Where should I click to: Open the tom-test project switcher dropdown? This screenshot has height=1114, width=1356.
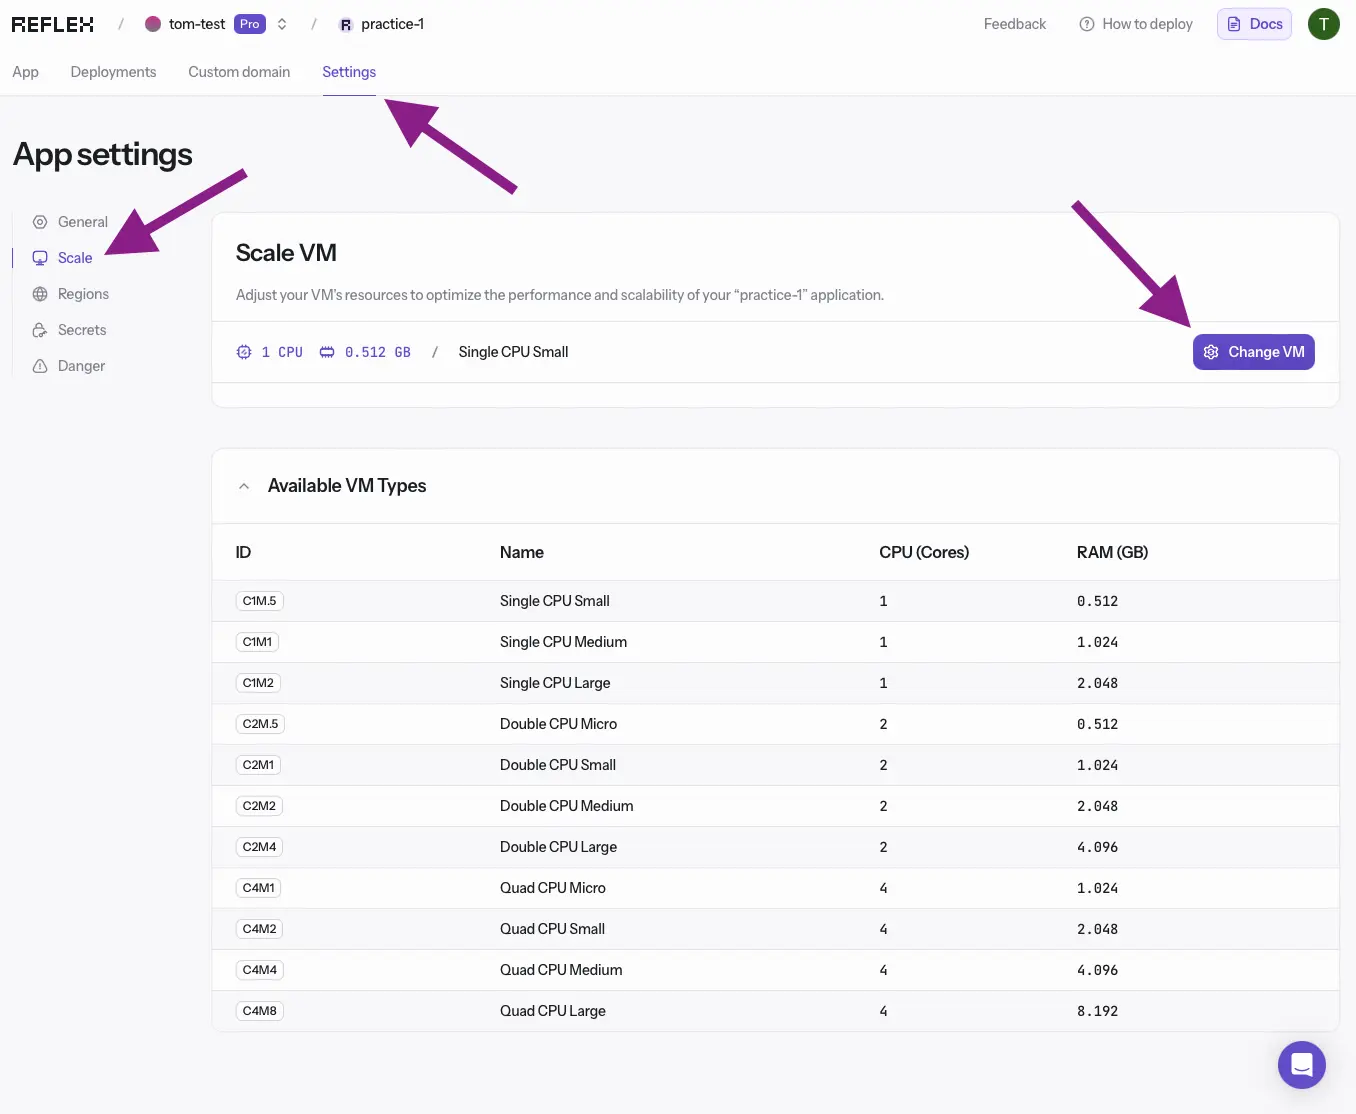tap(282, 24)
